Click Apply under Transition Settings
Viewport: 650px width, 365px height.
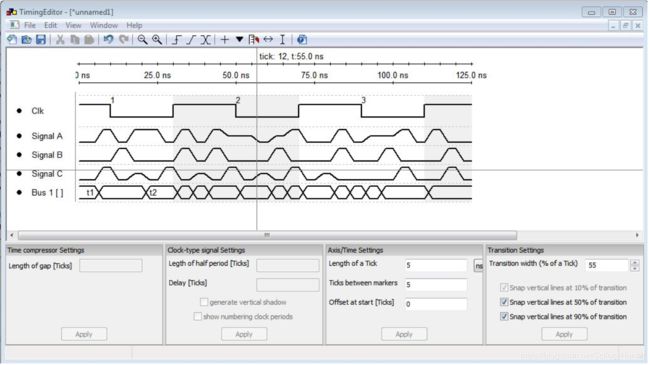tap(564, 334)
